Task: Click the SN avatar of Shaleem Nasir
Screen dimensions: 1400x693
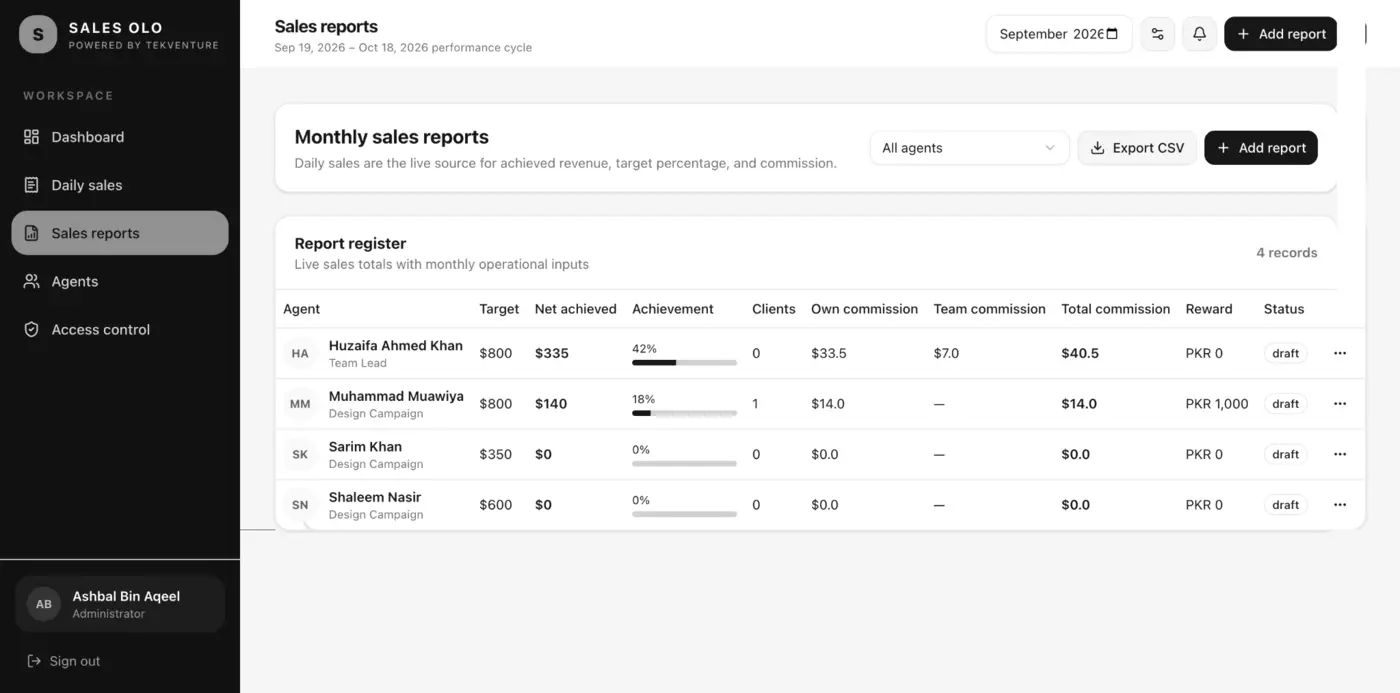Action: tap(300, 505)
